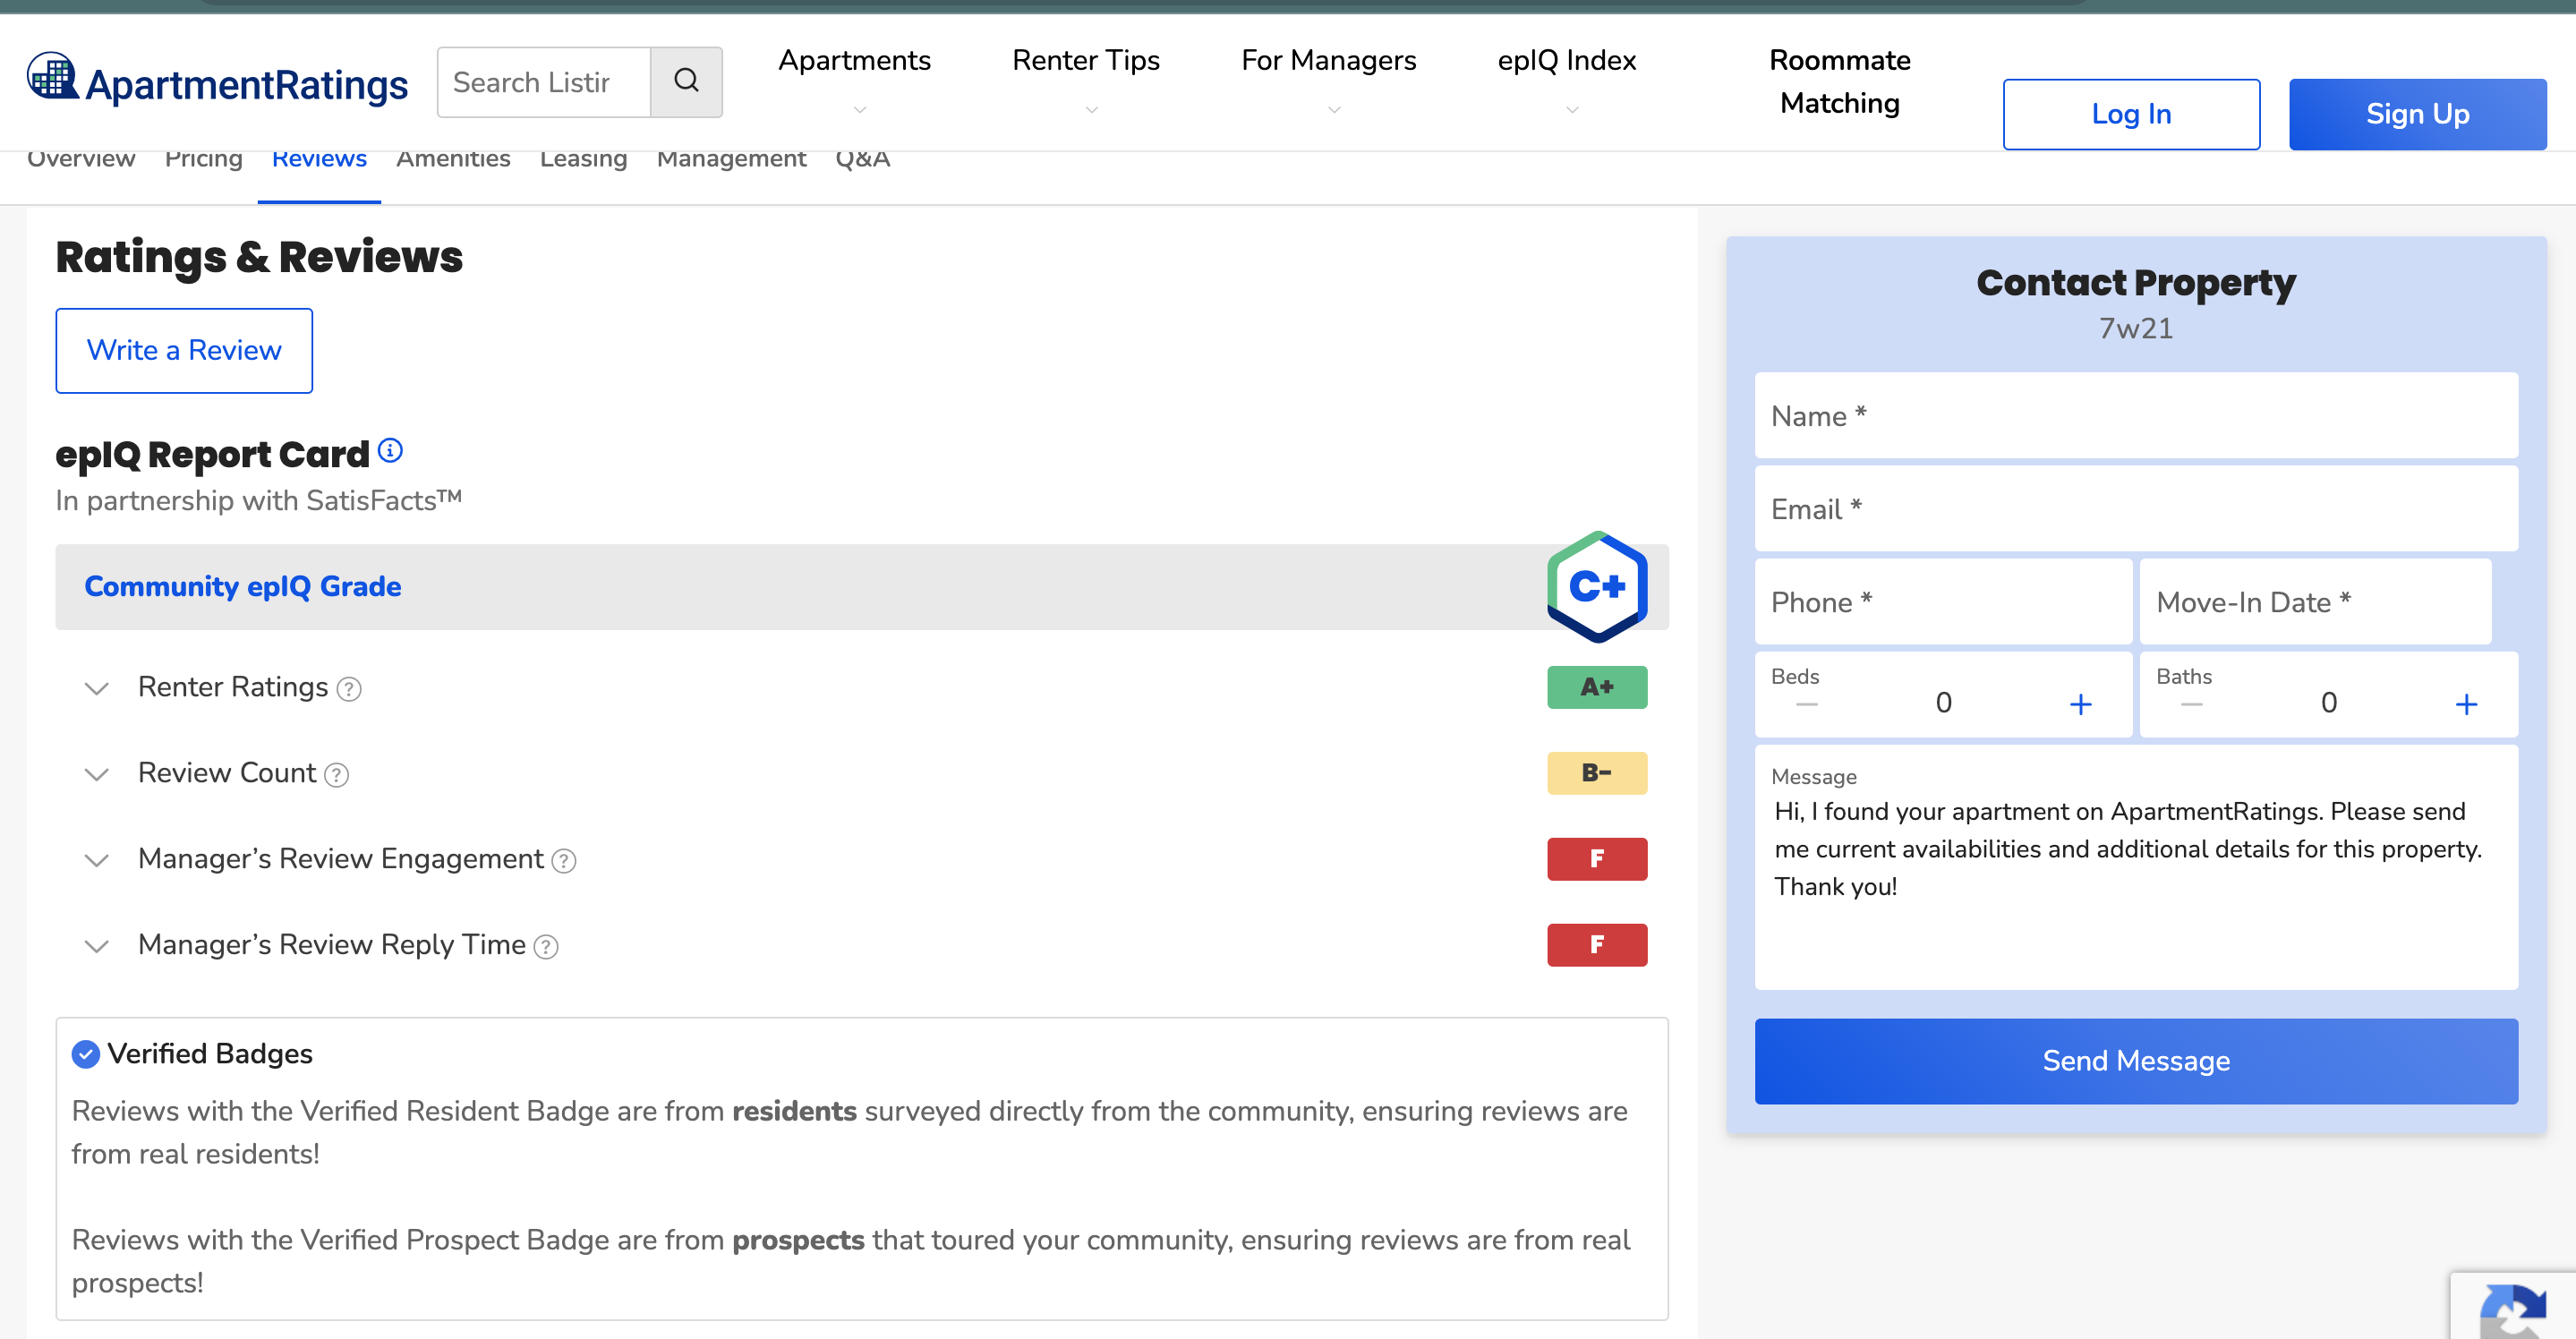Click the help icon next to Renter Ratings
The height and width of the screenshot is (1339, 2576).
pos(348,689)
